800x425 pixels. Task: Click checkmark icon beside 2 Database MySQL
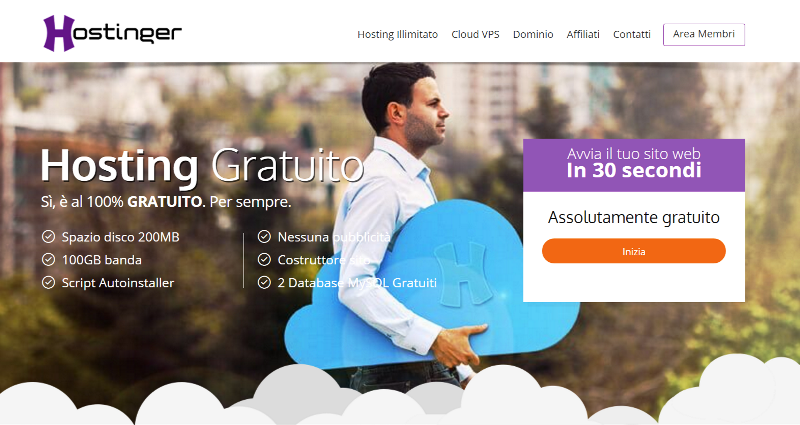click(264, 283)
